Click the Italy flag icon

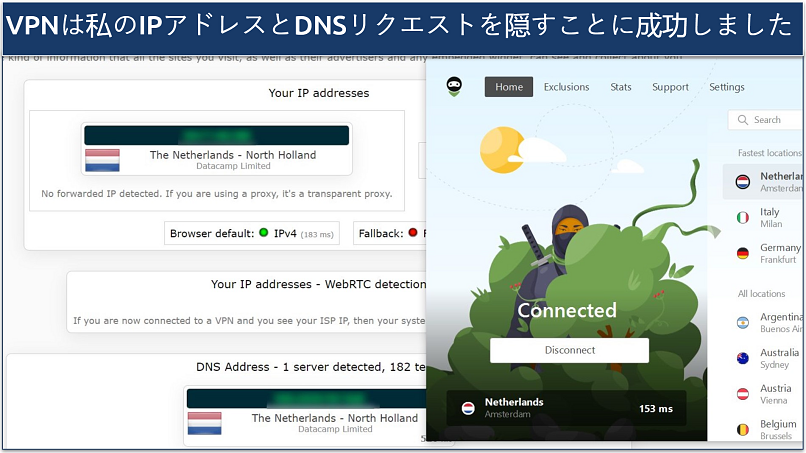[x=743, y=218]
